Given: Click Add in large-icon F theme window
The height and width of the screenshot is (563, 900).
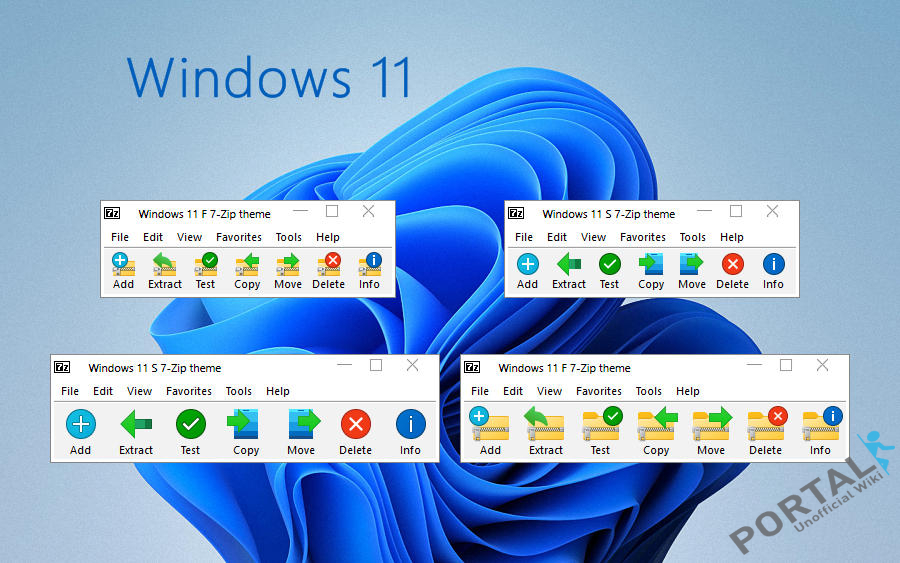Looking at the screenshot, I should click(490, 432).
